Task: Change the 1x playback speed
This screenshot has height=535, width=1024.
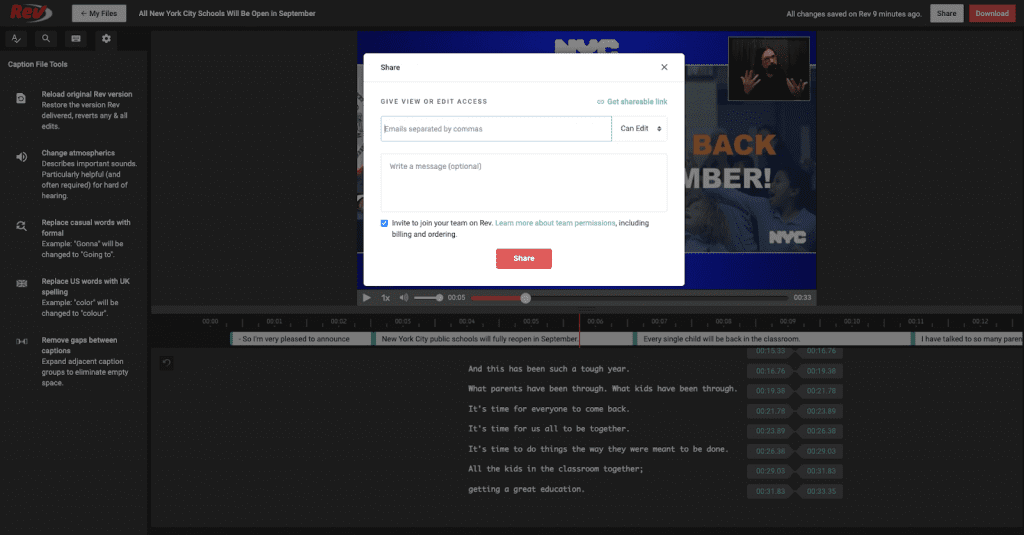Action: tap(386, 298)
